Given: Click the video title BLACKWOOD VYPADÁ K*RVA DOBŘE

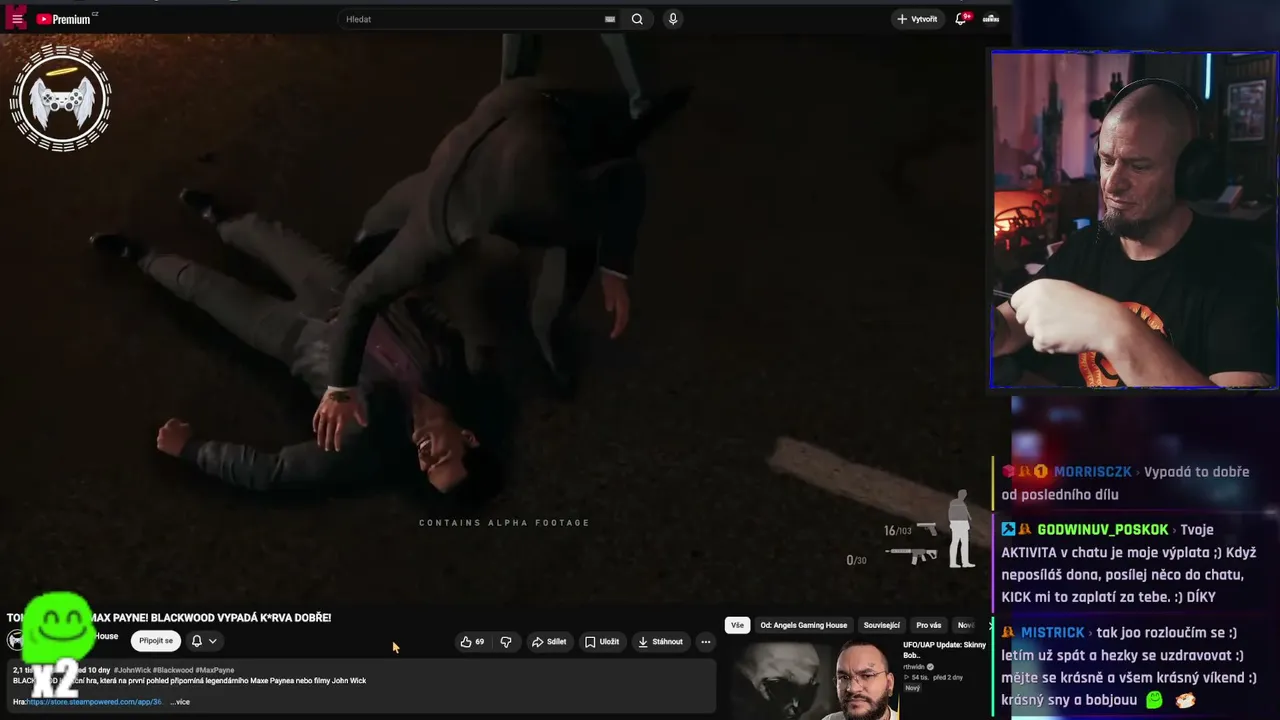Looking at the screenshot, I should (169, 618).
